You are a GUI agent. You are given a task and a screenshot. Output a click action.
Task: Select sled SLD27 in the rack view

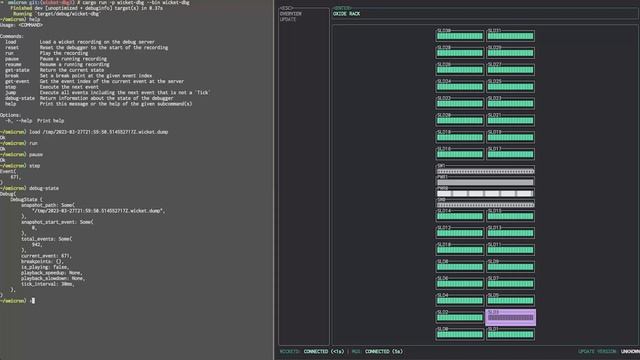[510, 69]
